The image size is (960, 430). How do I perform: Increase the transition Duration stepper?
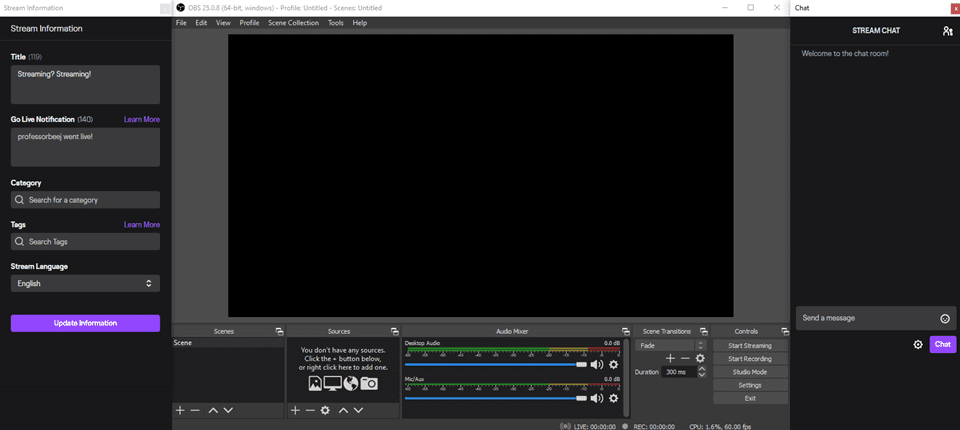[702, 368]
